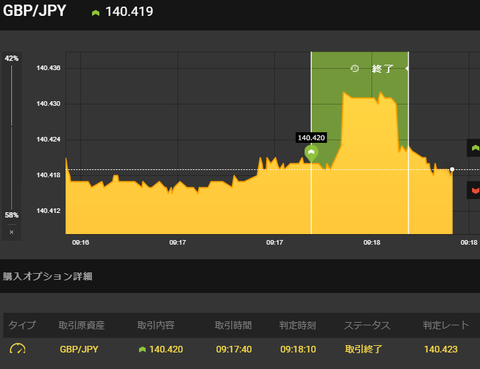Select the green High (up) button at right edge
480x369 pixels.
[x=474, y=148]
